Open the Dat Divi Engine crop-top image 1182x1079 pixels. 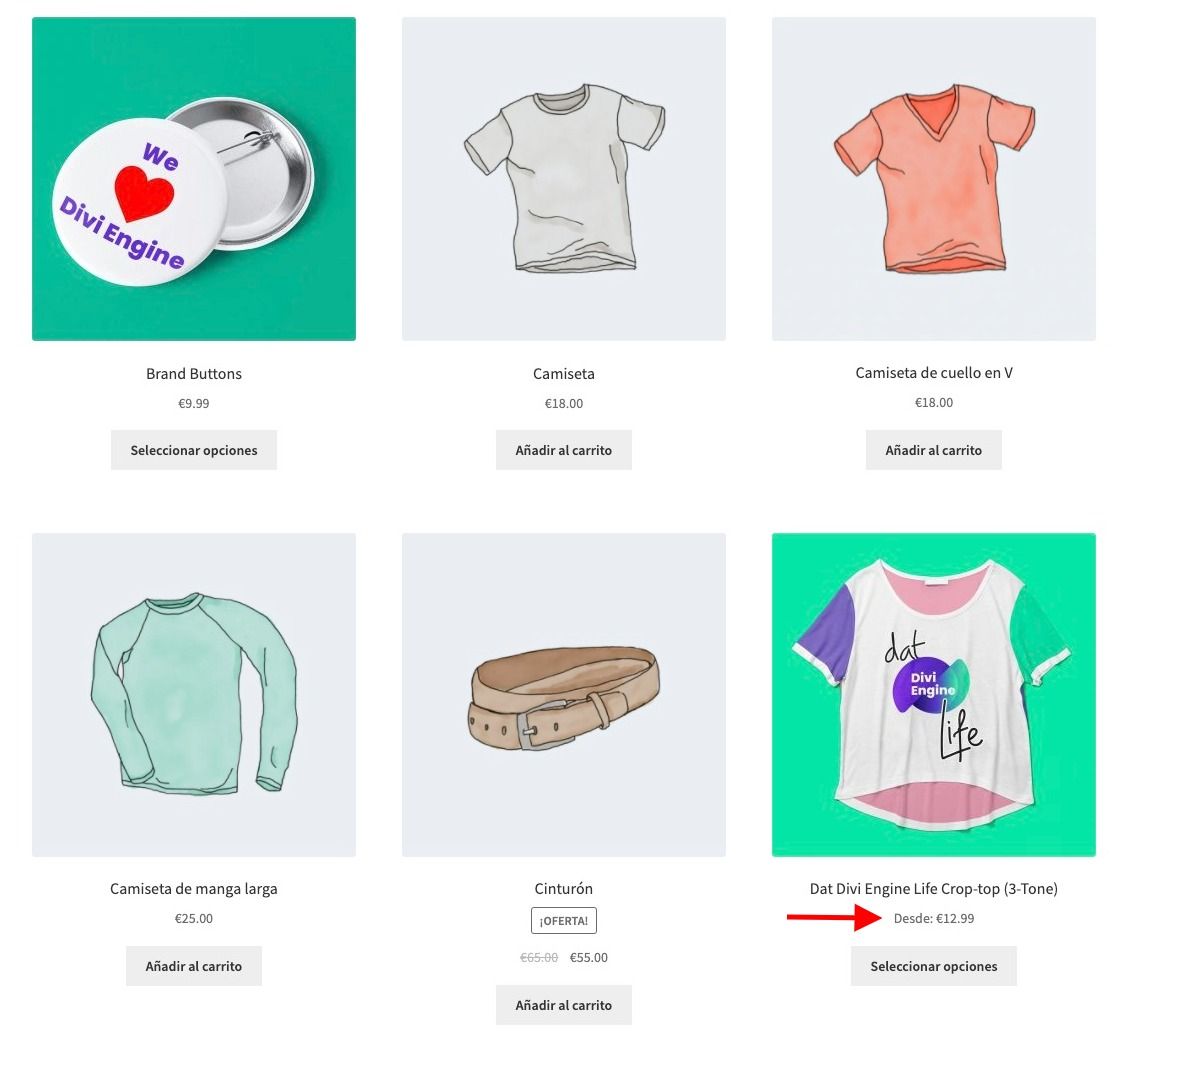(x=934, y=694)
